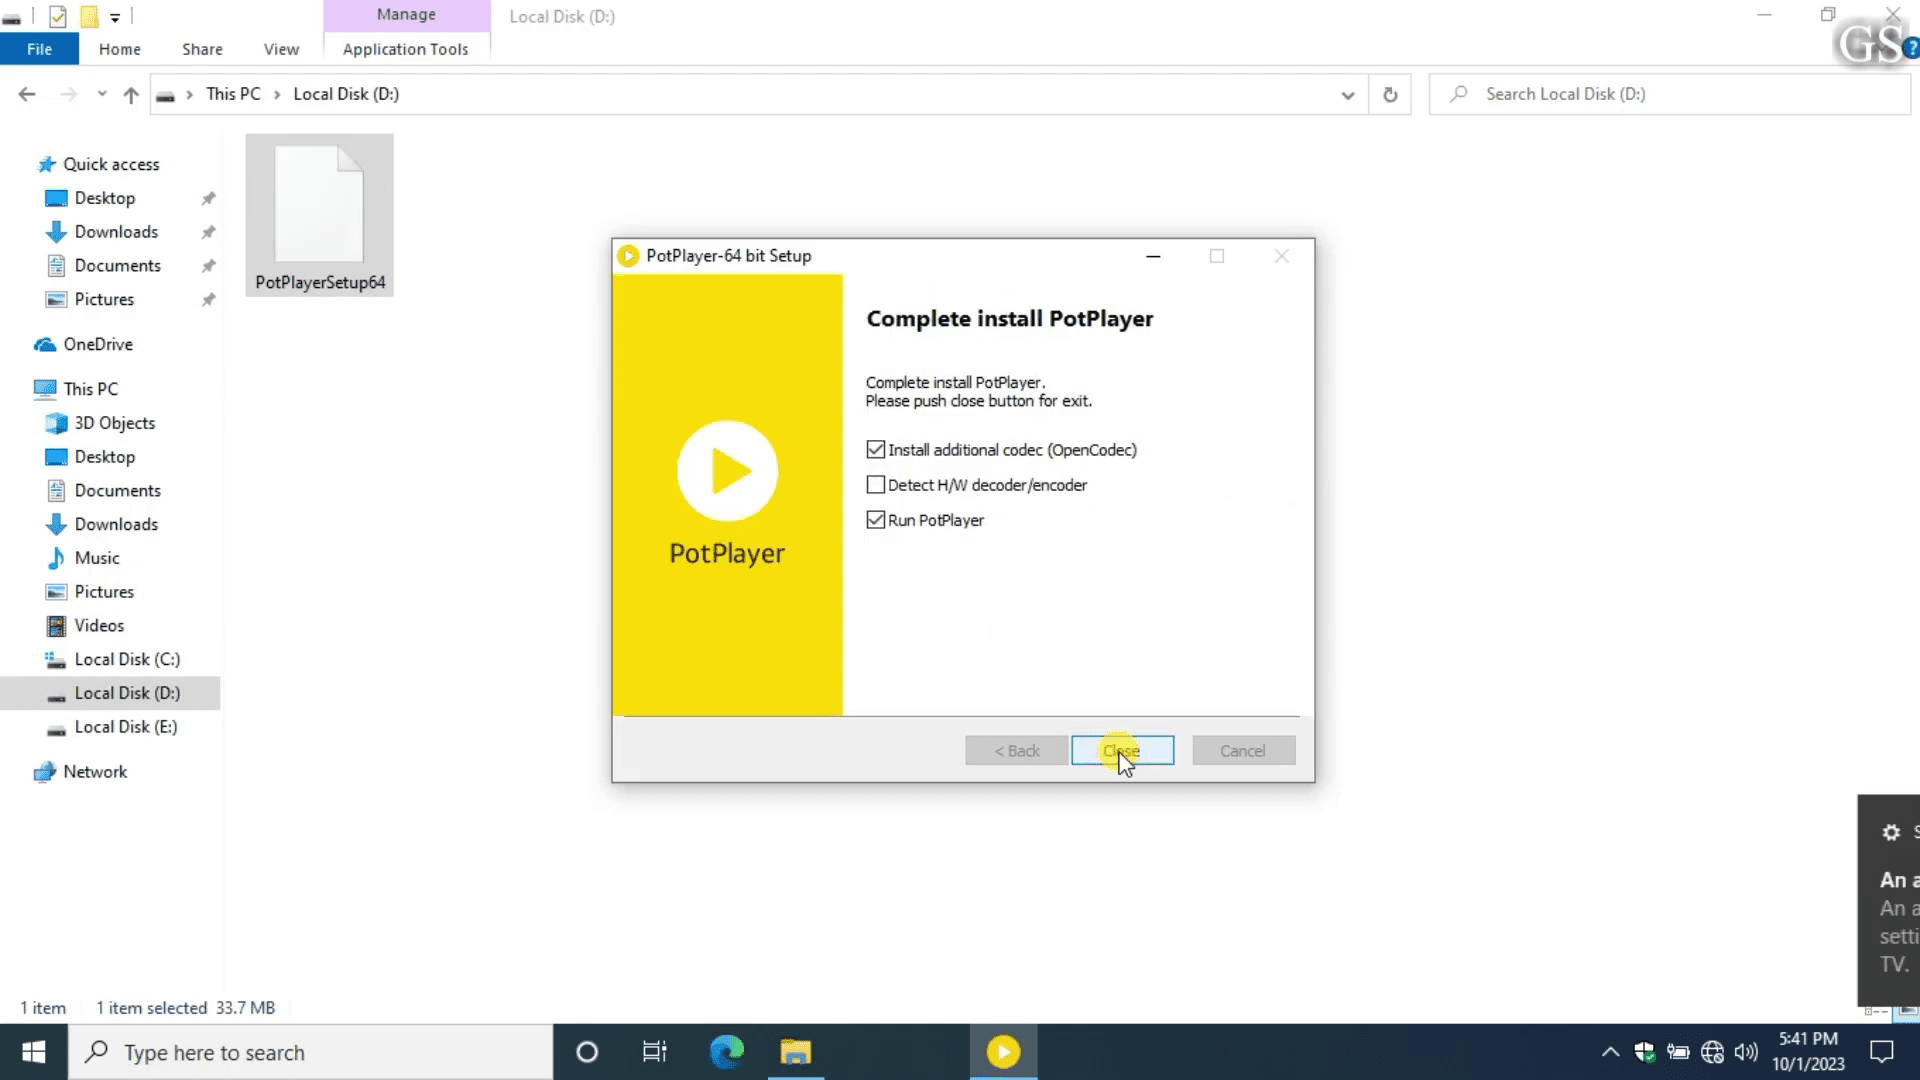1920x1080 pixels.
Task: Click the Back button in the installer
Action: pyautogui.click(x=1016, y=751)
